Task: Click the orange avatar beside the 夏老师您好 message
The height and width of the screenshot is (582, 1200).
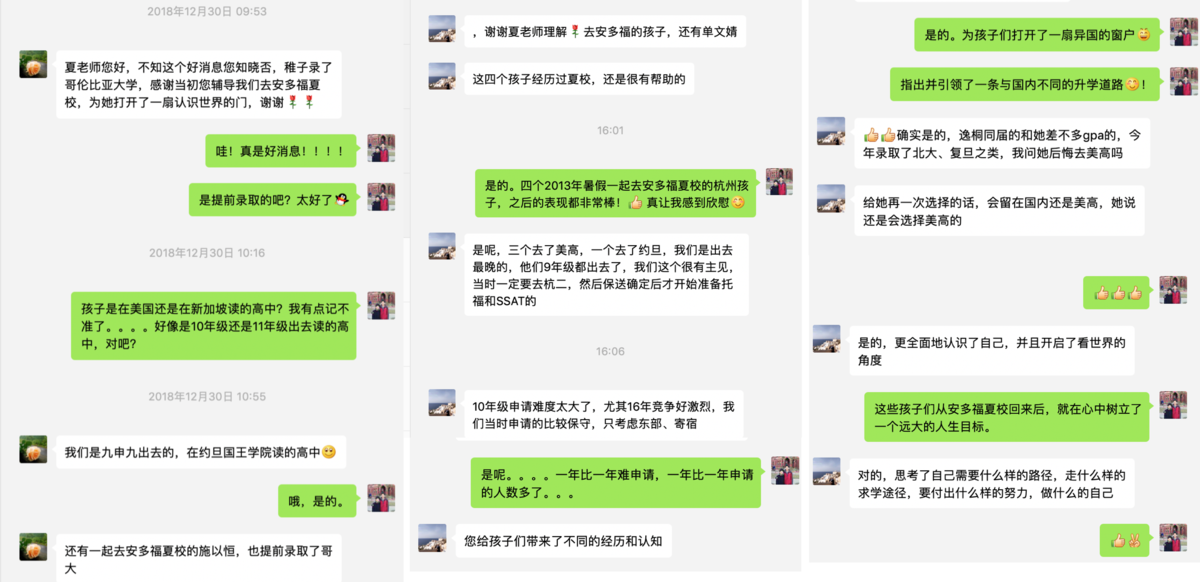Action: coord(33,64)
